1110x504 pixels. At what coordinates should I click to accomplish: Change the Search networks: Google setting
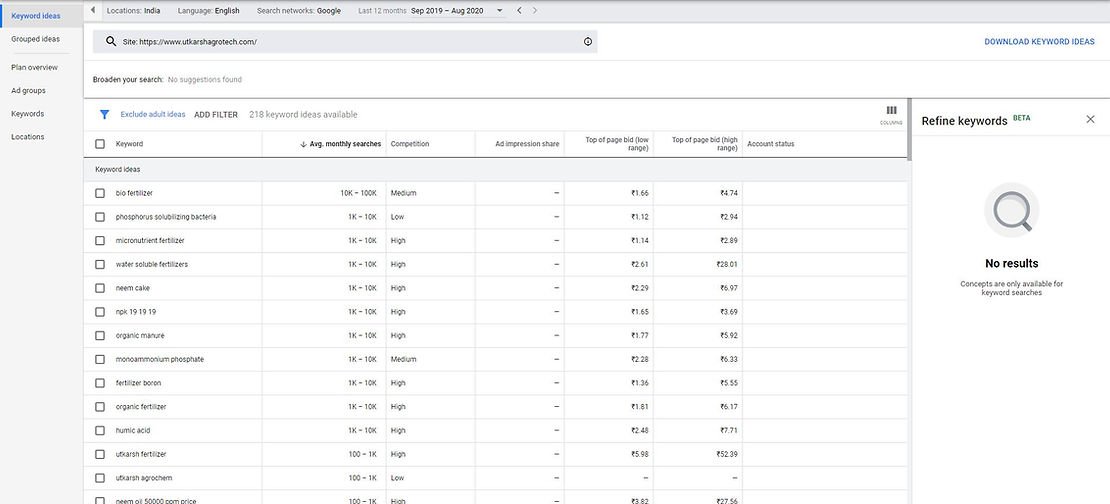(x=298, y=11)
